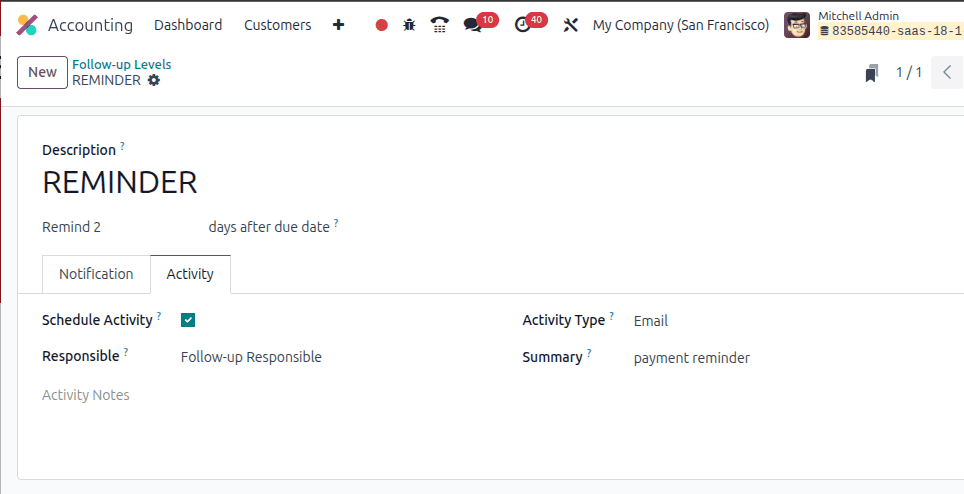Screen dimensions: 964x494
Task: Show help tooltip for Responsible
Action: click(125, 352)
